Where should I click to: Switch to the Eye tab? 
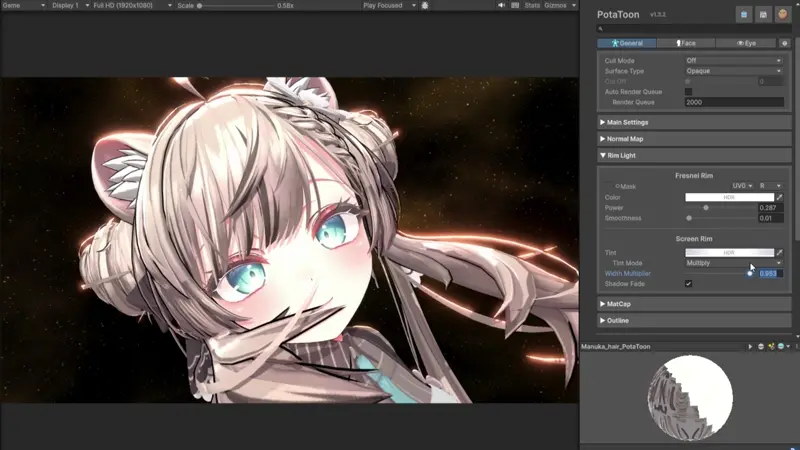point(746,43)
